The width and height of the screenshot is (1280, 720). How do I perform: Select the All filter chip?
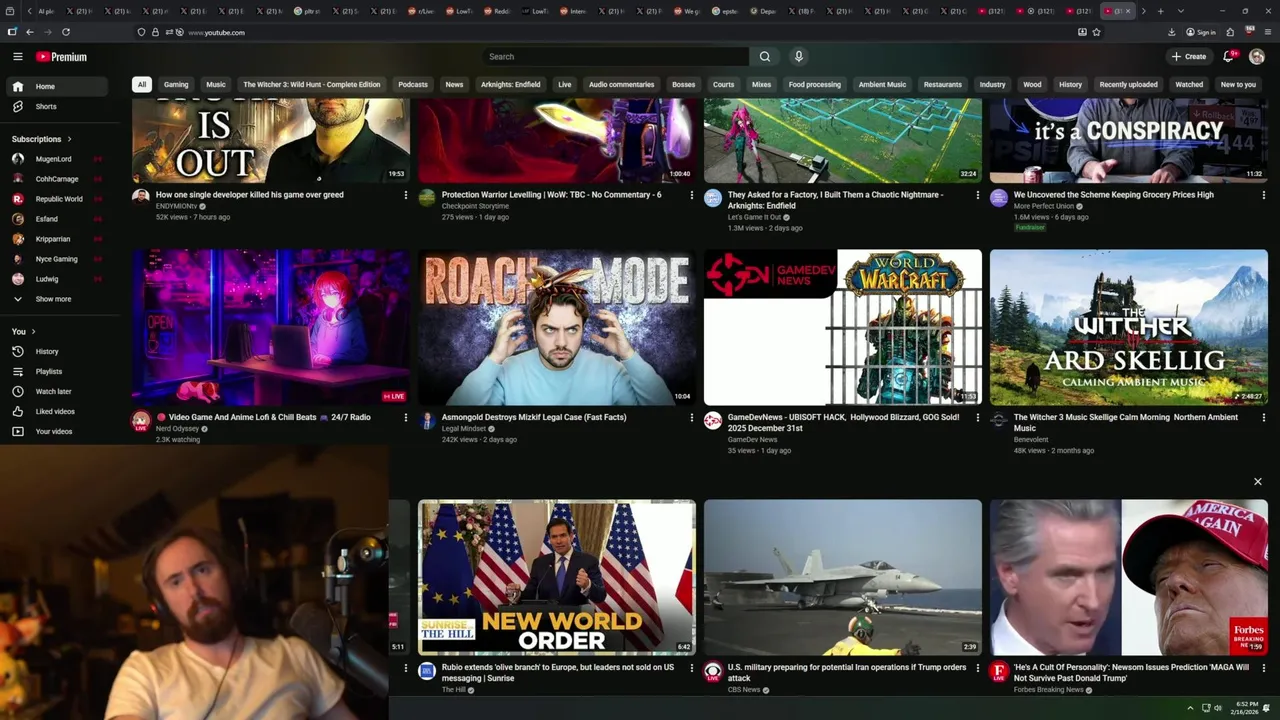142,85
